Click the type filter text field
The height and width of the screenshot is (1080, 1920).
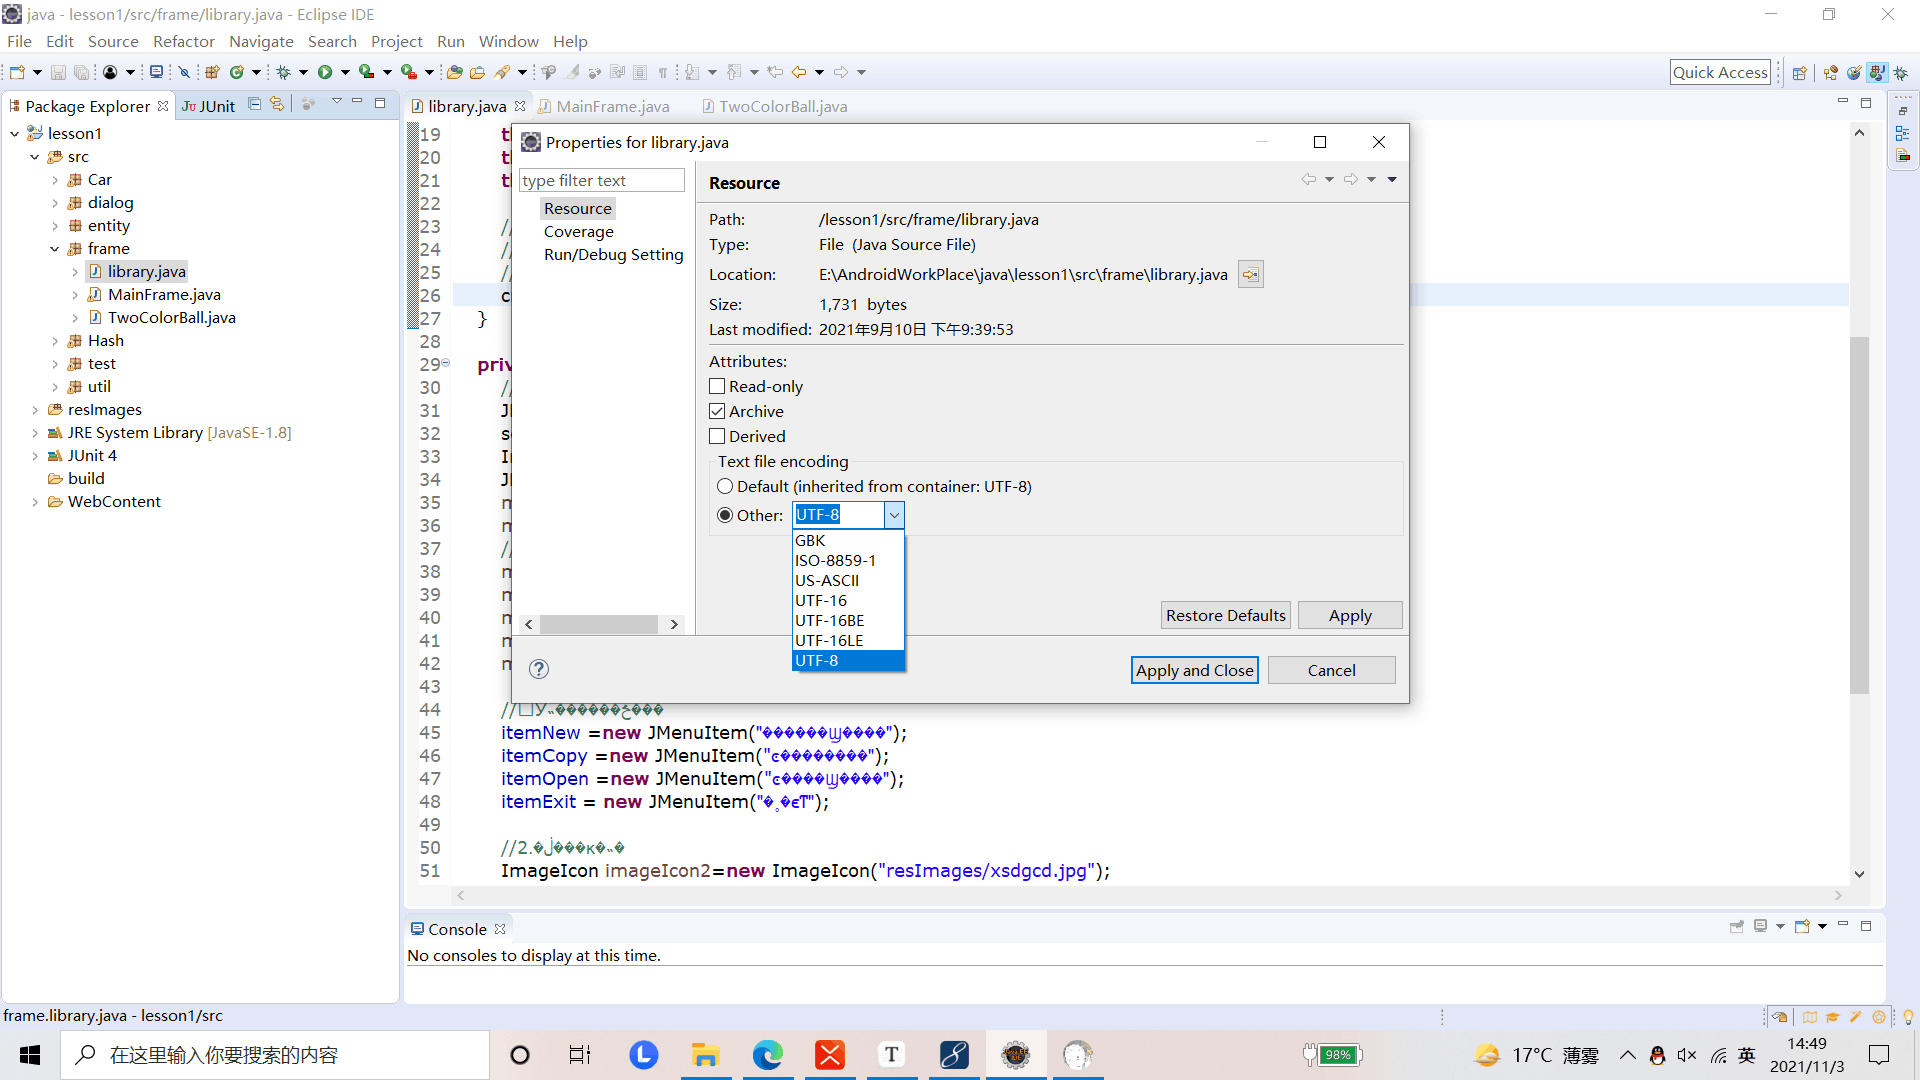(602, 180)
